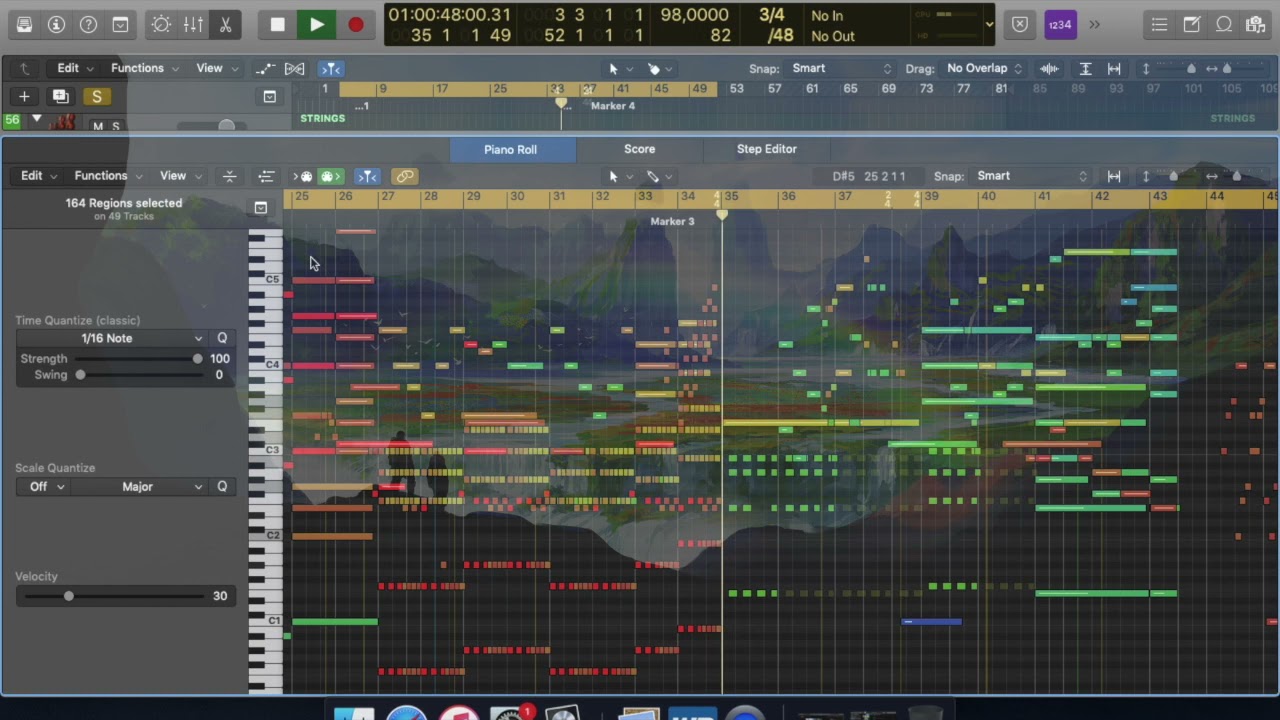
Task: Open the List Editors
Action: (x=1159, y=24)
